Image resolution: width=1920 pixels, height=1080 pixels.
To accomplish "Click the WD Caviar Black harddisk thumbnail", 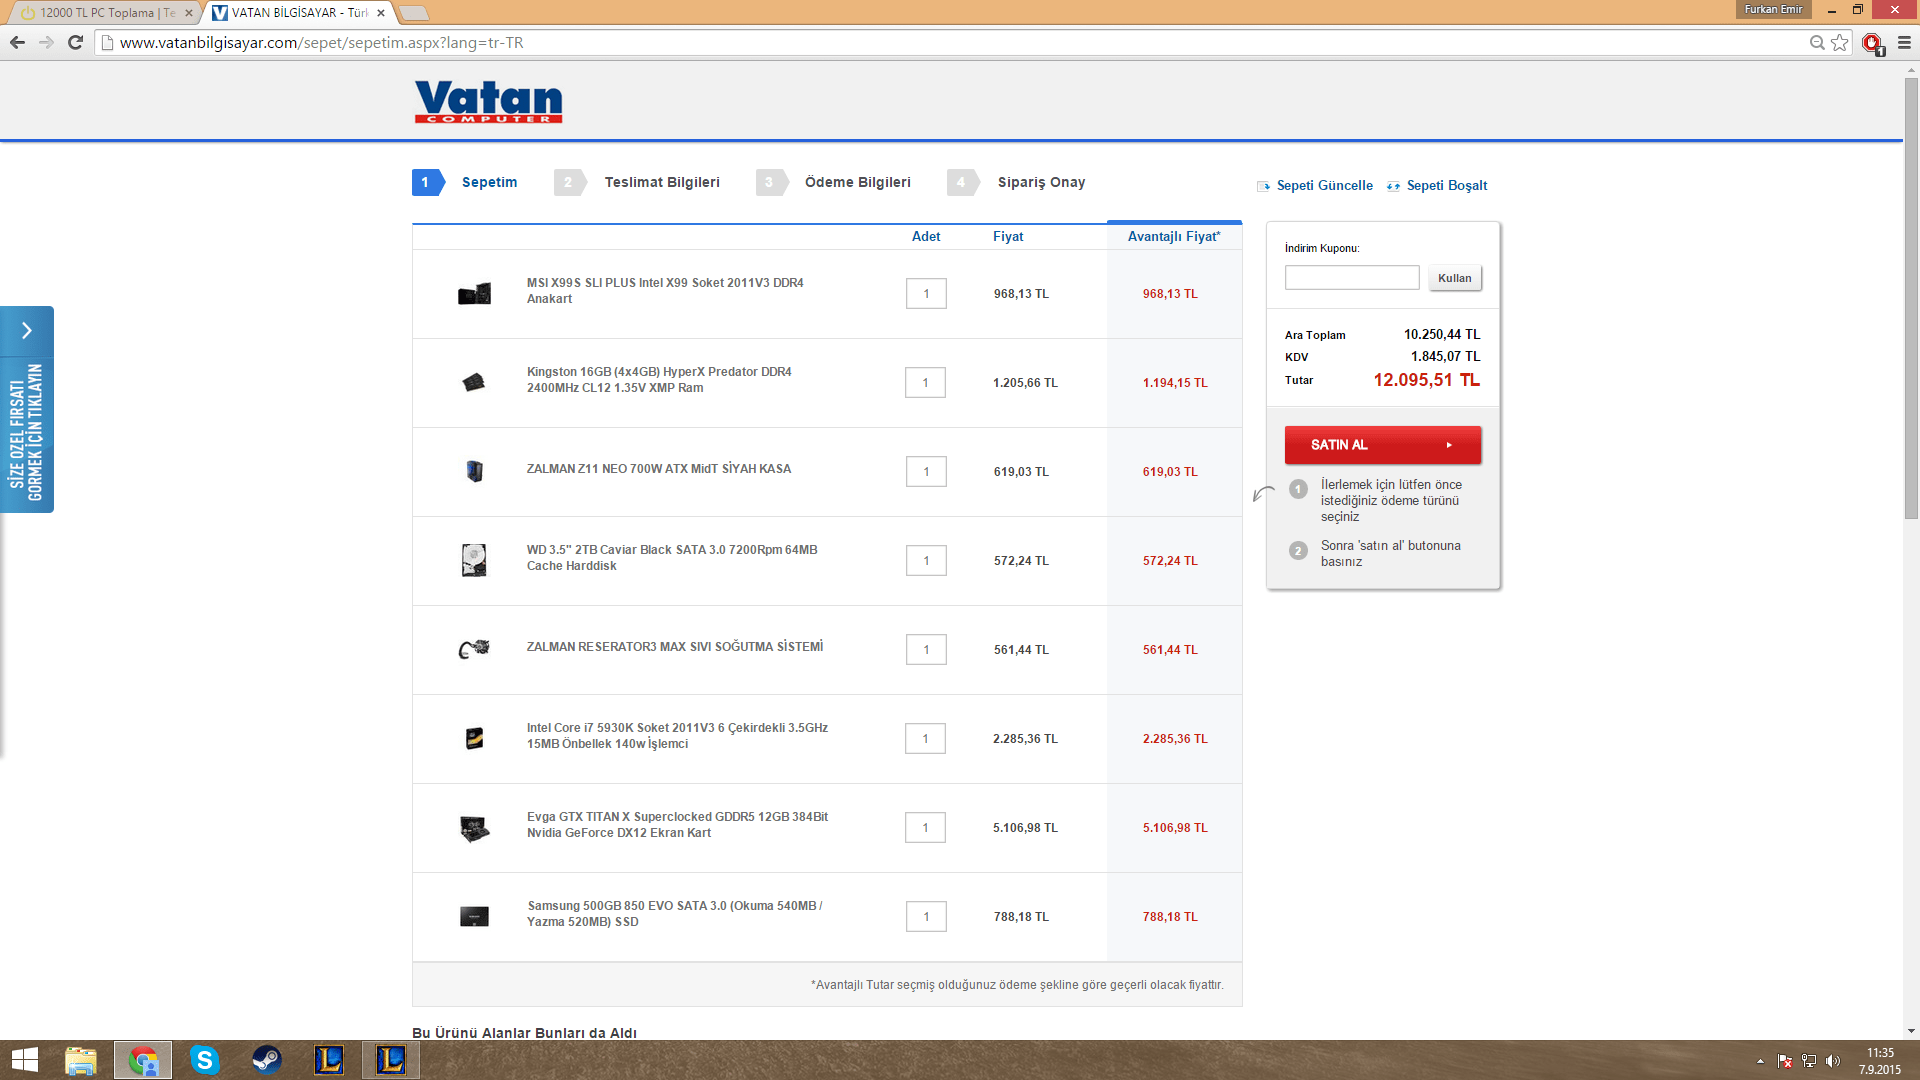I will [474, 560].
